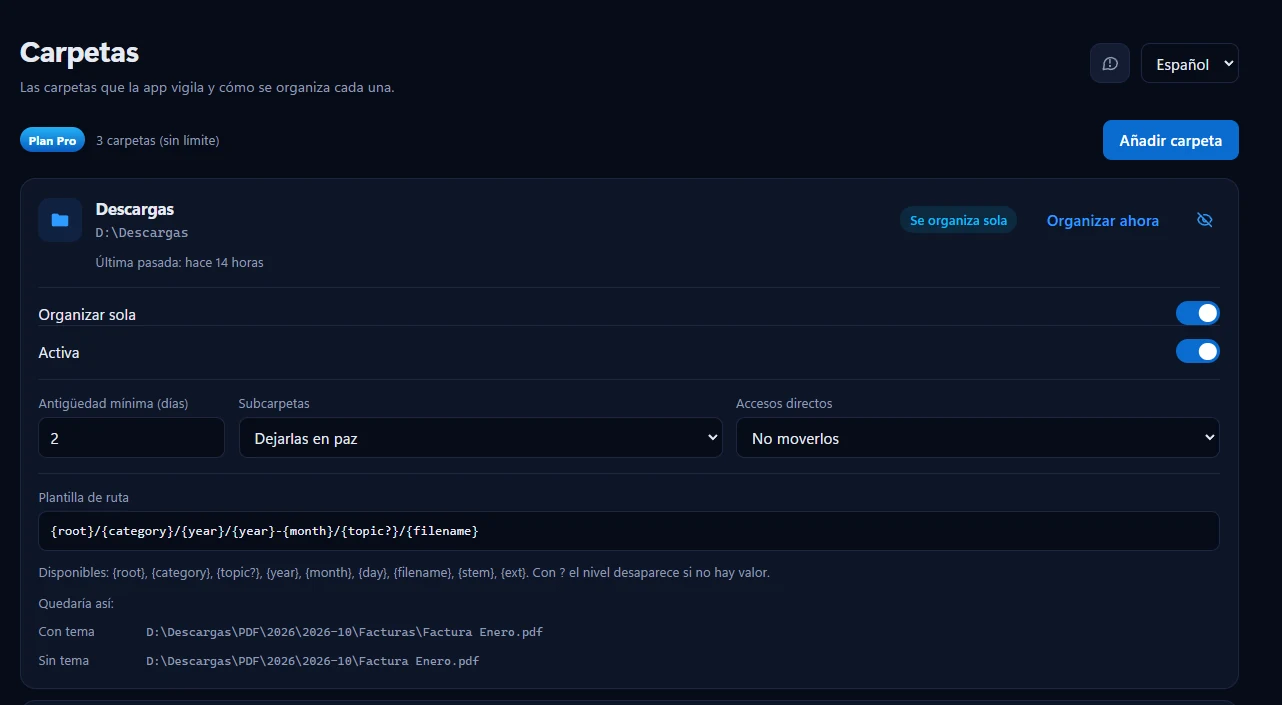
Task: Toggle the Activa switch
Action: coord(1198,351)
